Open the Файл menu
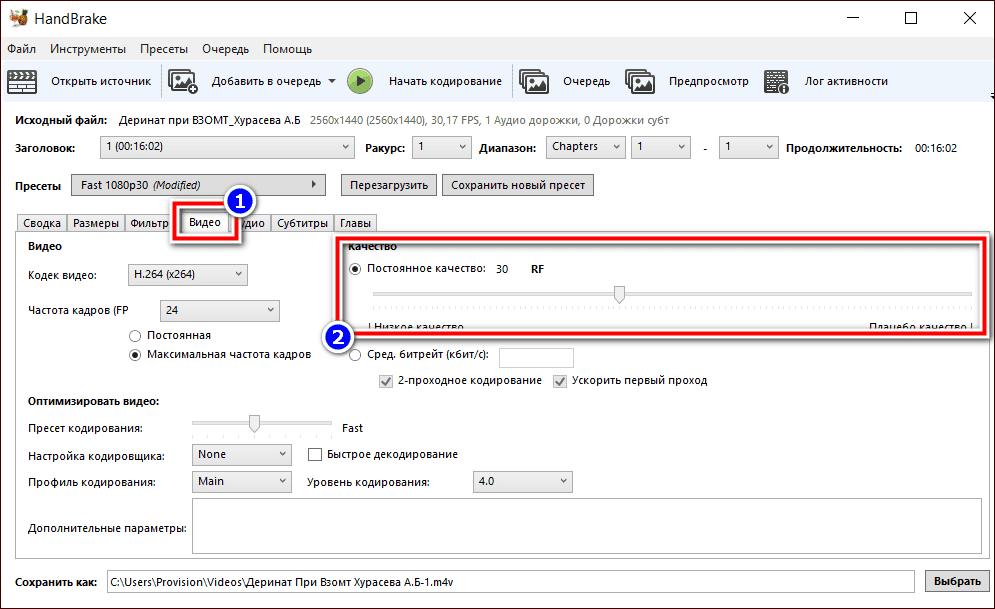This screenshot has height=609, width=995. point(22,49)
